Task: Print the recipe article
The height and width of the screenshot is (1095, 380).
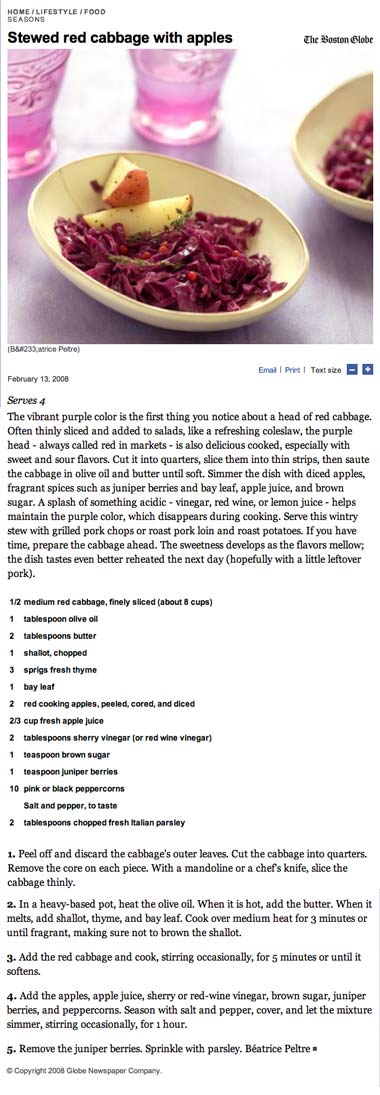Action: coord(292,370)
